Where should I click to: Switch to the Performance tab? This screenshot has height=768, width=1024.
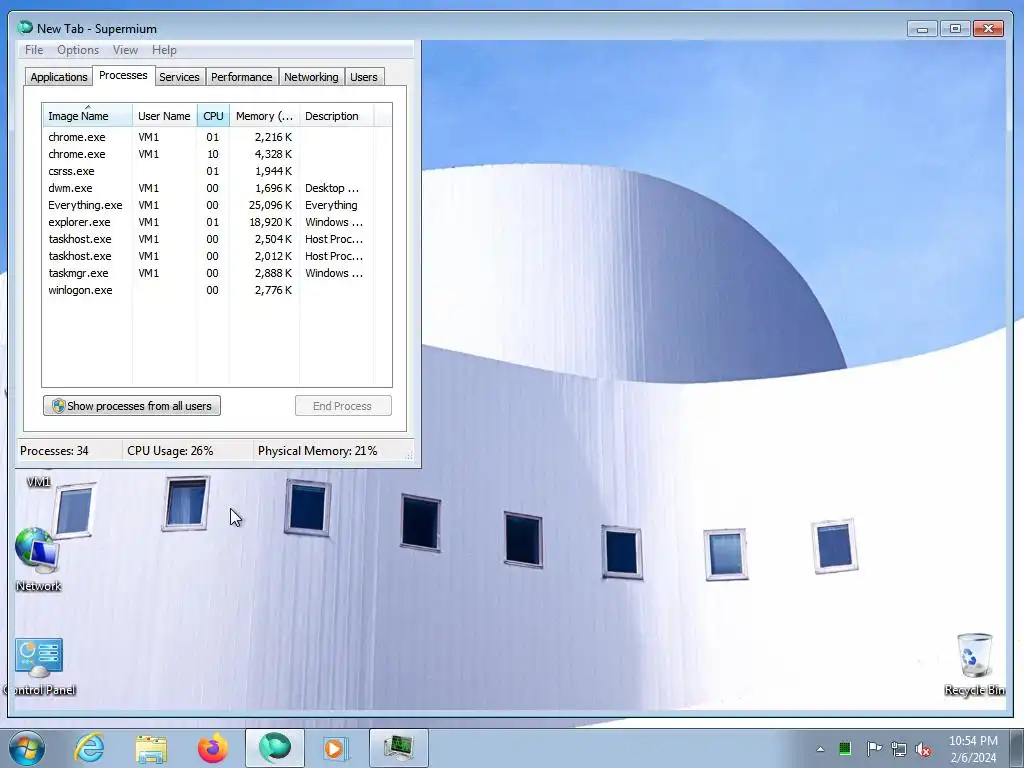point(242,77)
